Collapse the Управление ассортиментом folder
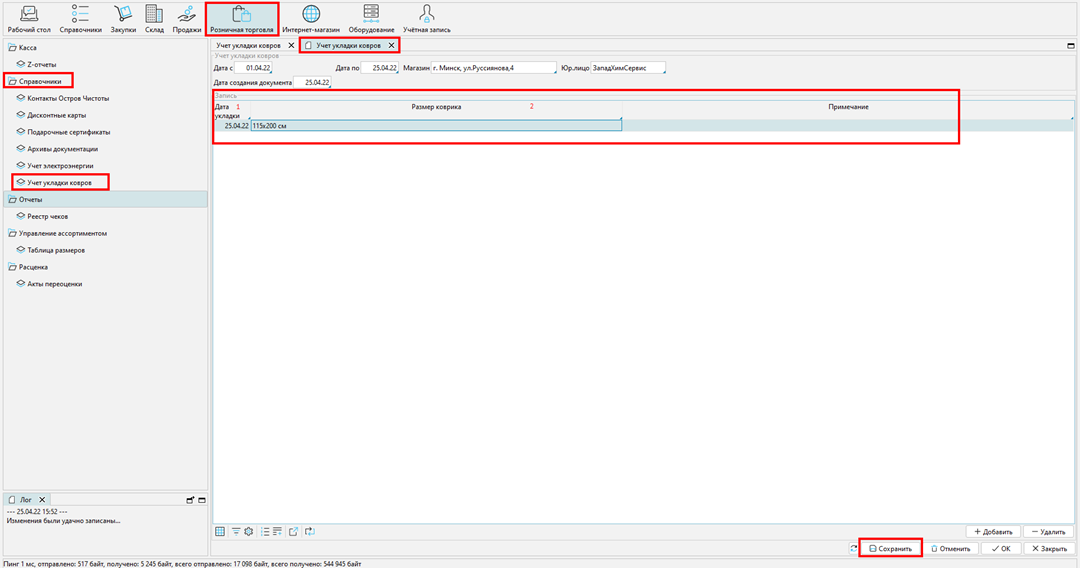This screenshot has width=1080, height=568. click(13, 233)
